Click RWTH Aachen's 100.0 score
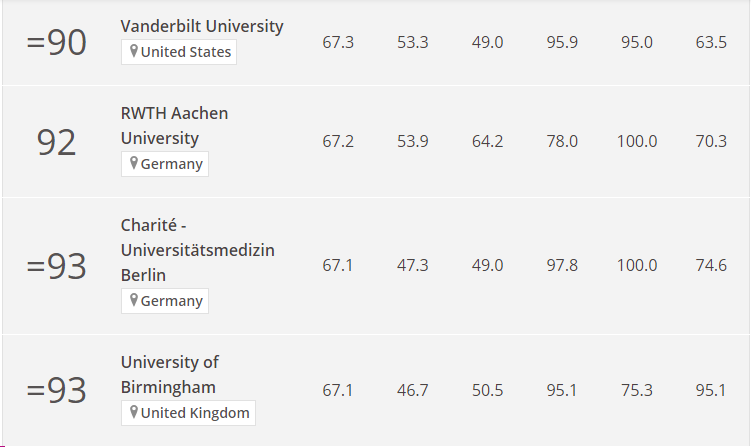751x447 pixels. pos(637,141)
